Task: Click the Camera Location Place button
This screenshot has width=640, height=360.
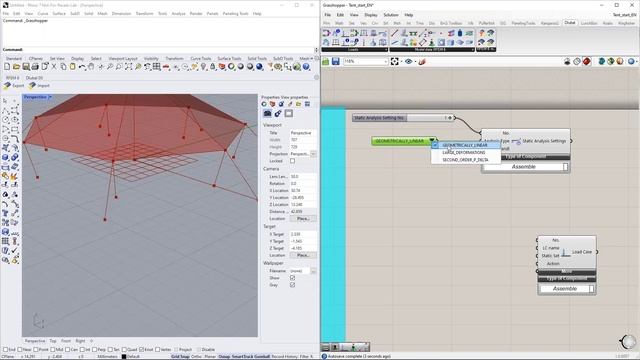Action: click(x=303, y=219)
